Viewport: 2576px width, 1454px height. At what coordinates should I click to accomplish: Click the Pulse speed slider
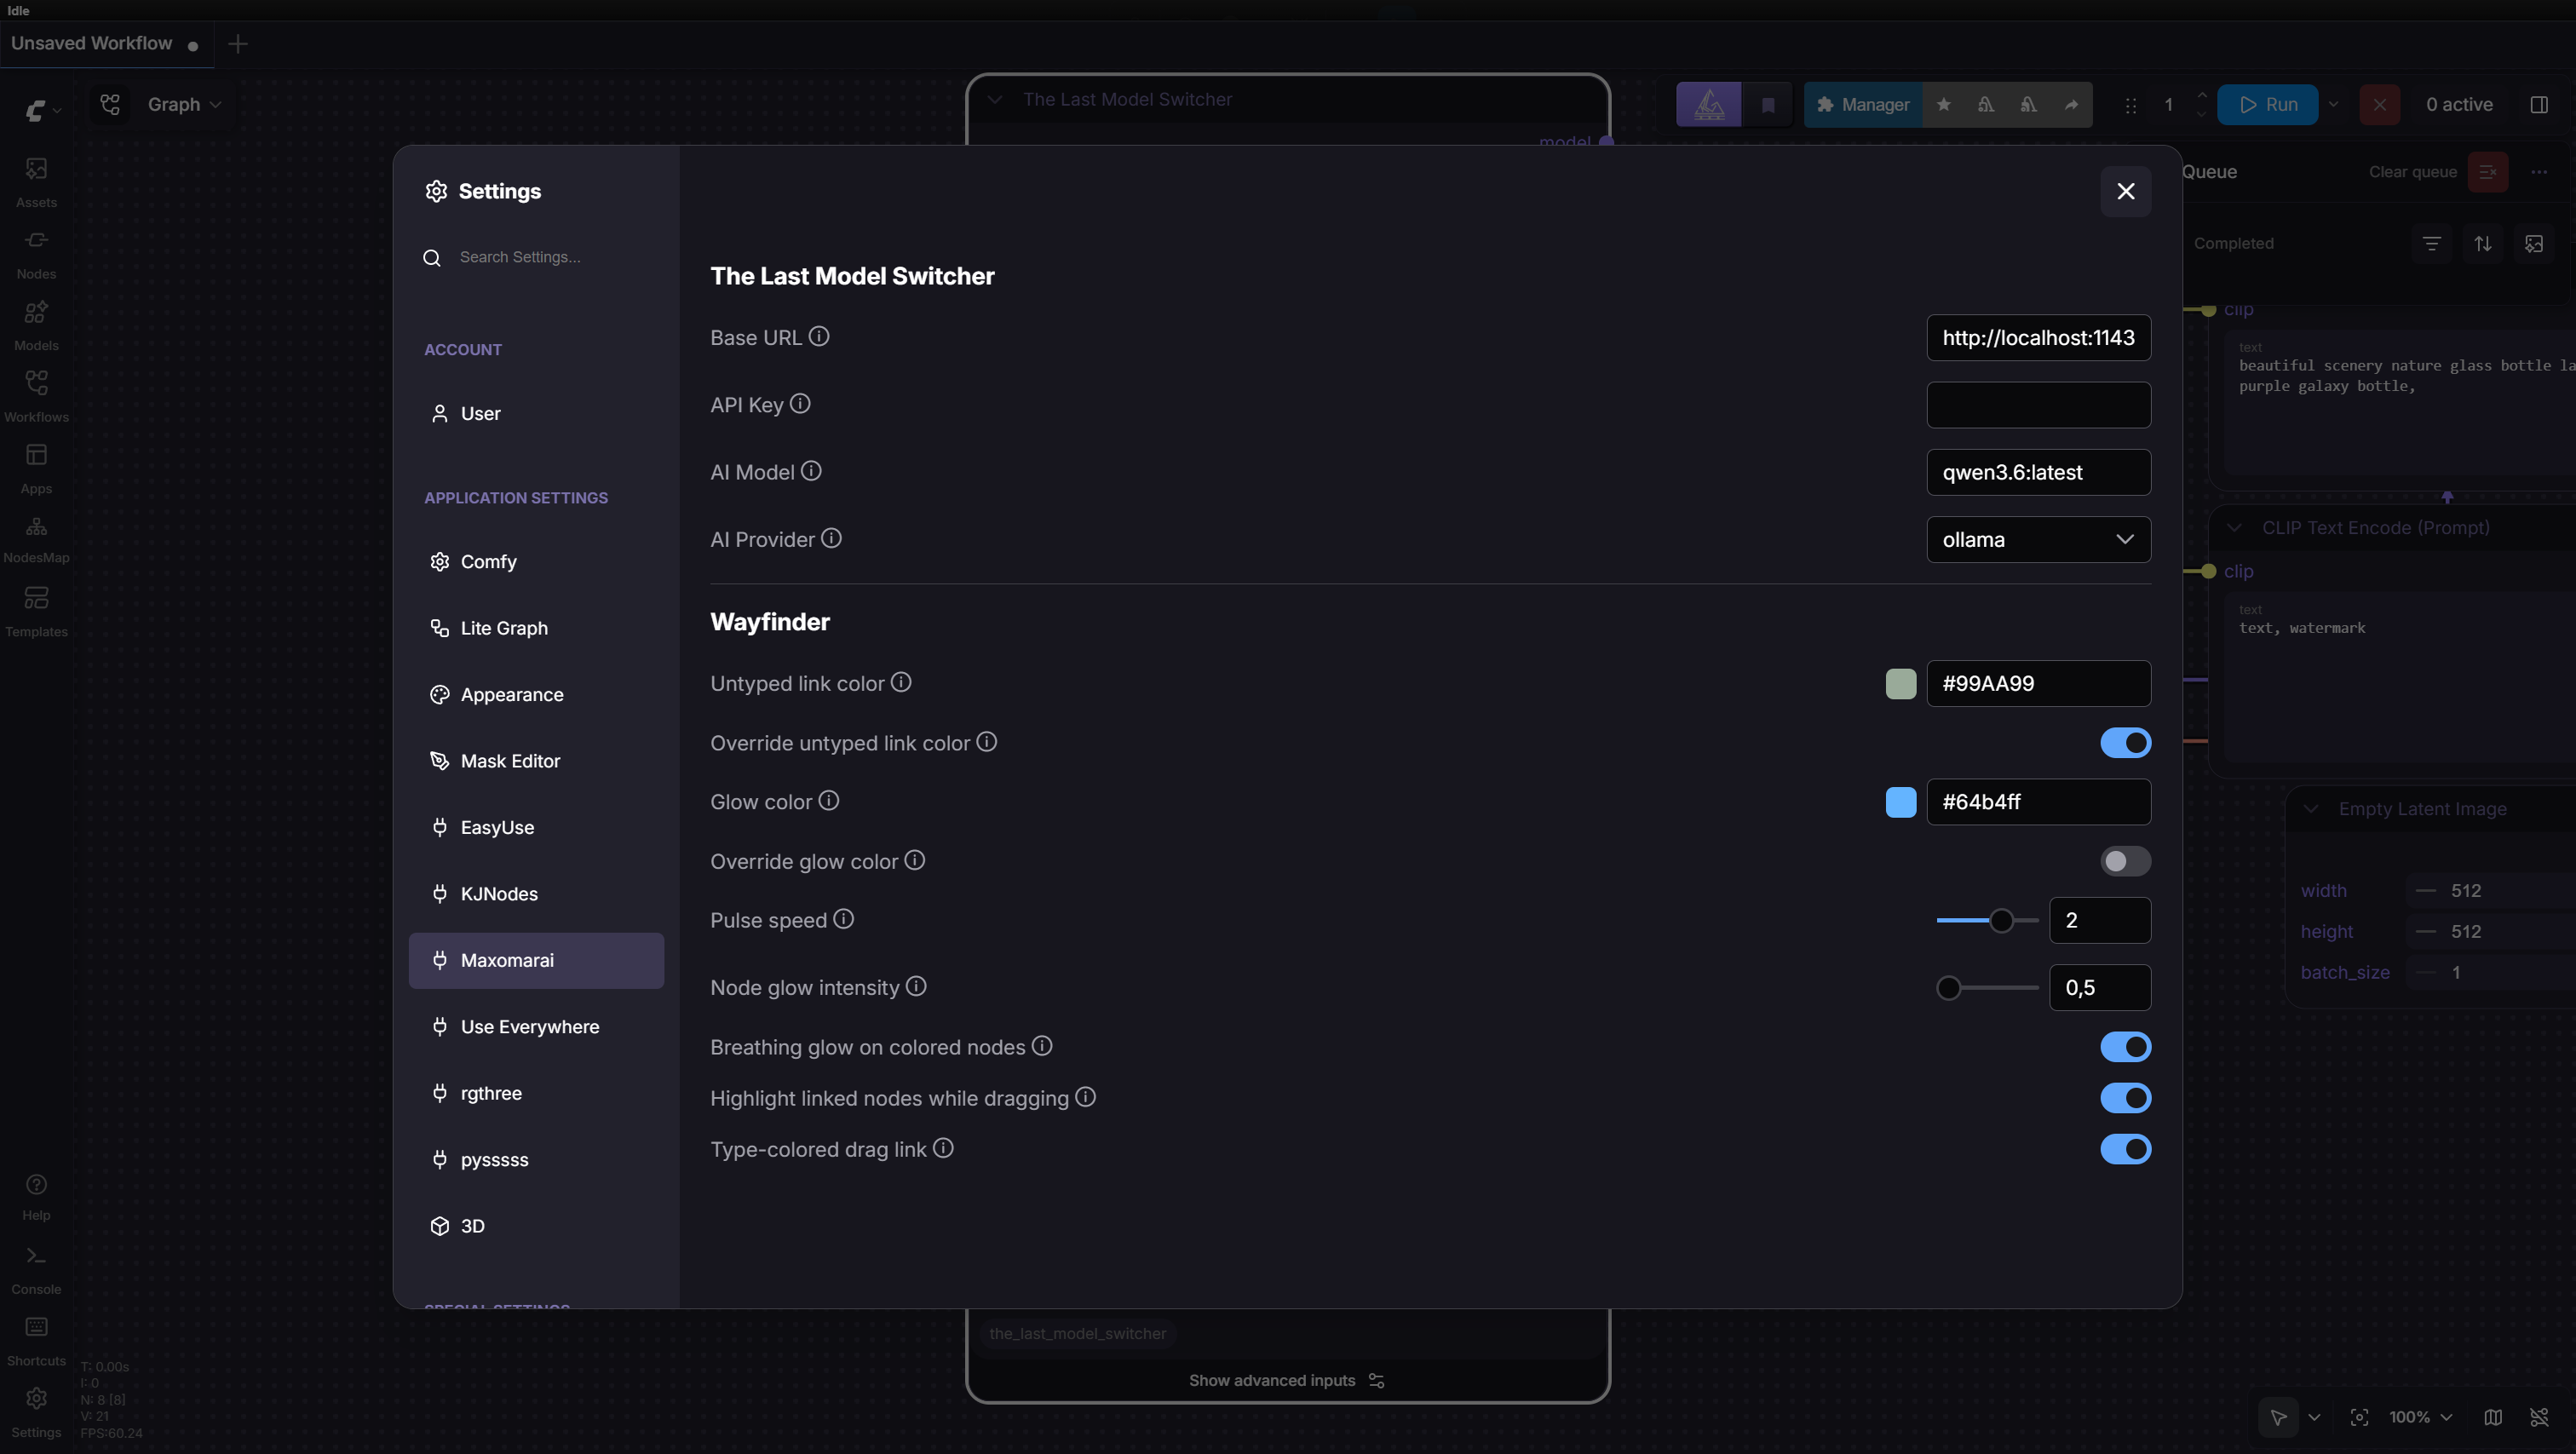coord(1987,920)
